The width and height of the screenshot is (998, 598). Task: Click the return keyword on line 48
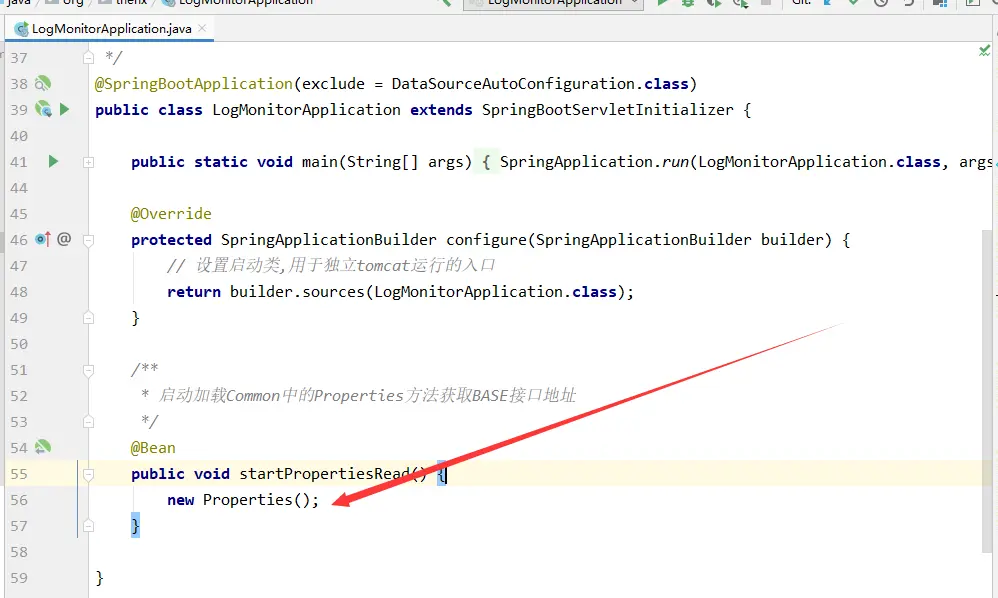(x=193, y=291)
